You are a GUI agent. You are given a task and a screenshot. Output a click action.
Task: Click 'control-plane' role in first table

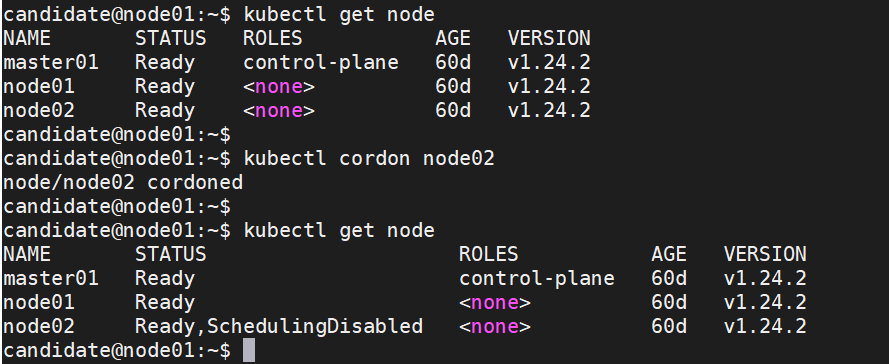coord(321,62)
